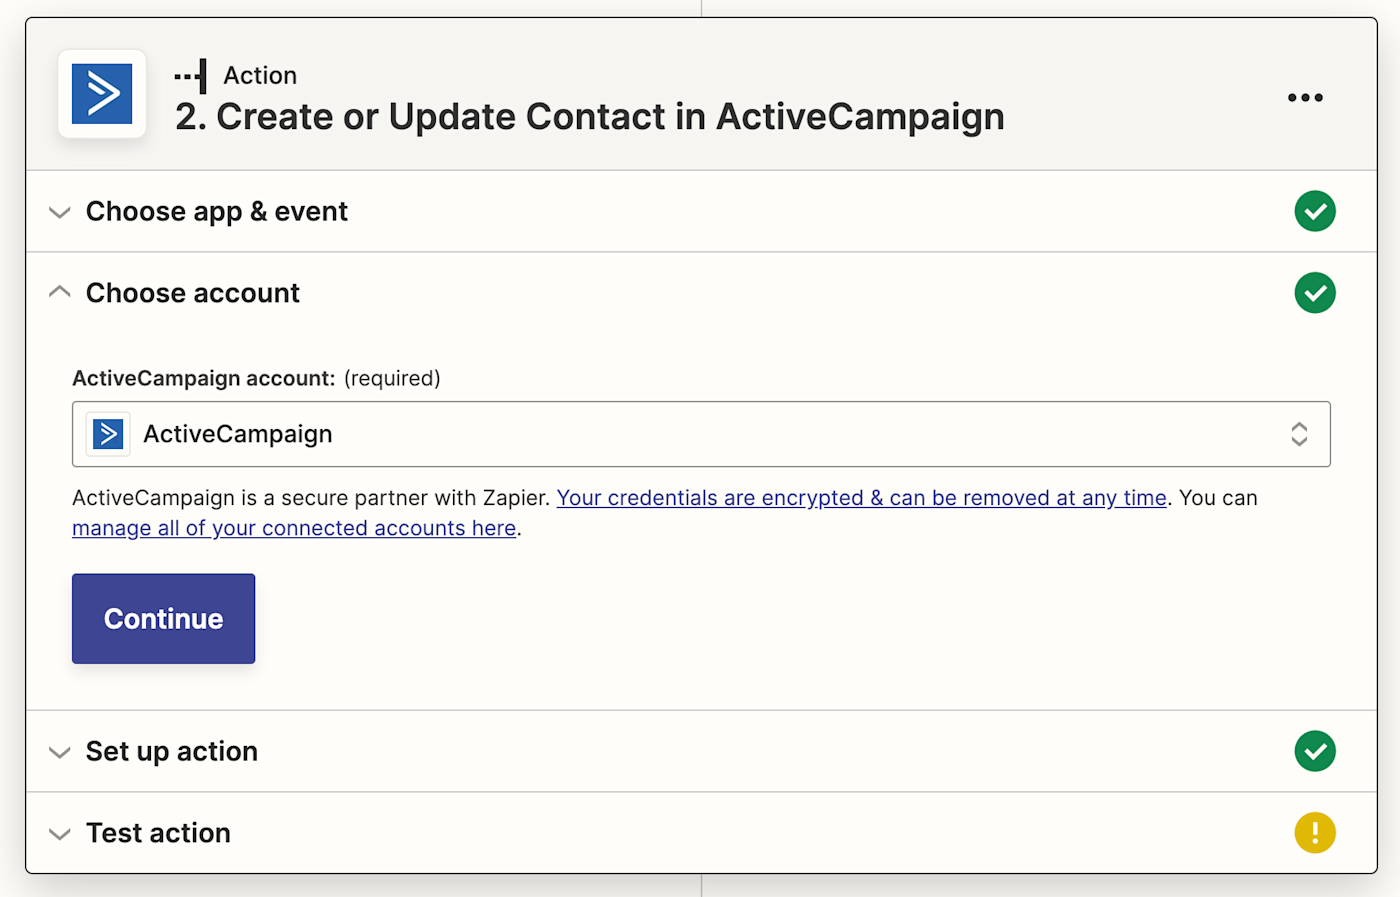Image resolution: width=1400 pixels, height=897 pixels.
Task: Click yellow warning icon beside Test action
Action: (1314, 833)
